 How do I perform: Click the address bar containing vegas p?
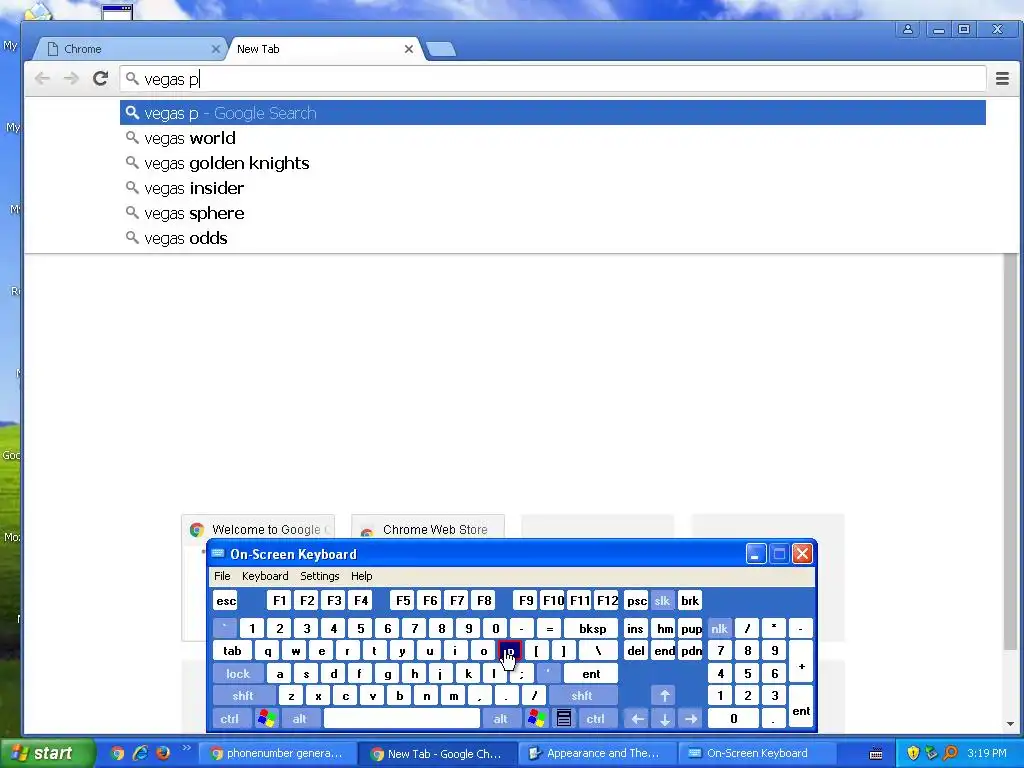pyautogui.click(x=552, y=79)
